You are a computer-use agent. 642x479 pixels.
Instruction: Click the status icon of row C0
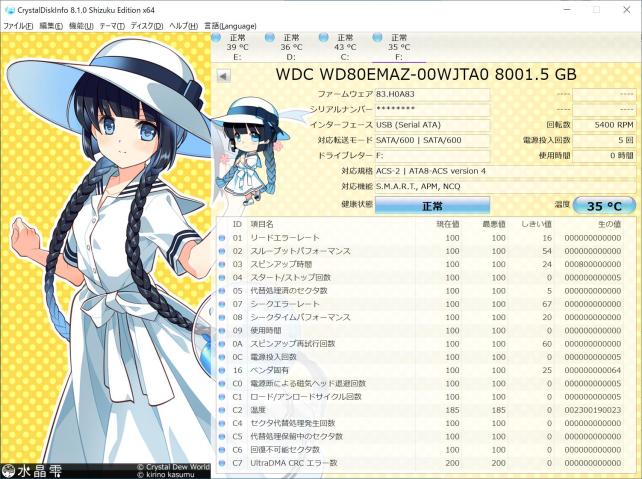(x=222, y=384)
